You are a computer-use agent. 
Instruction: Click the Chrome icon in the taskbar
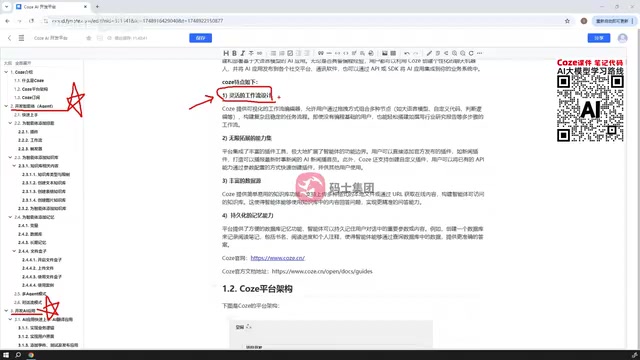[x=31, y=355]
